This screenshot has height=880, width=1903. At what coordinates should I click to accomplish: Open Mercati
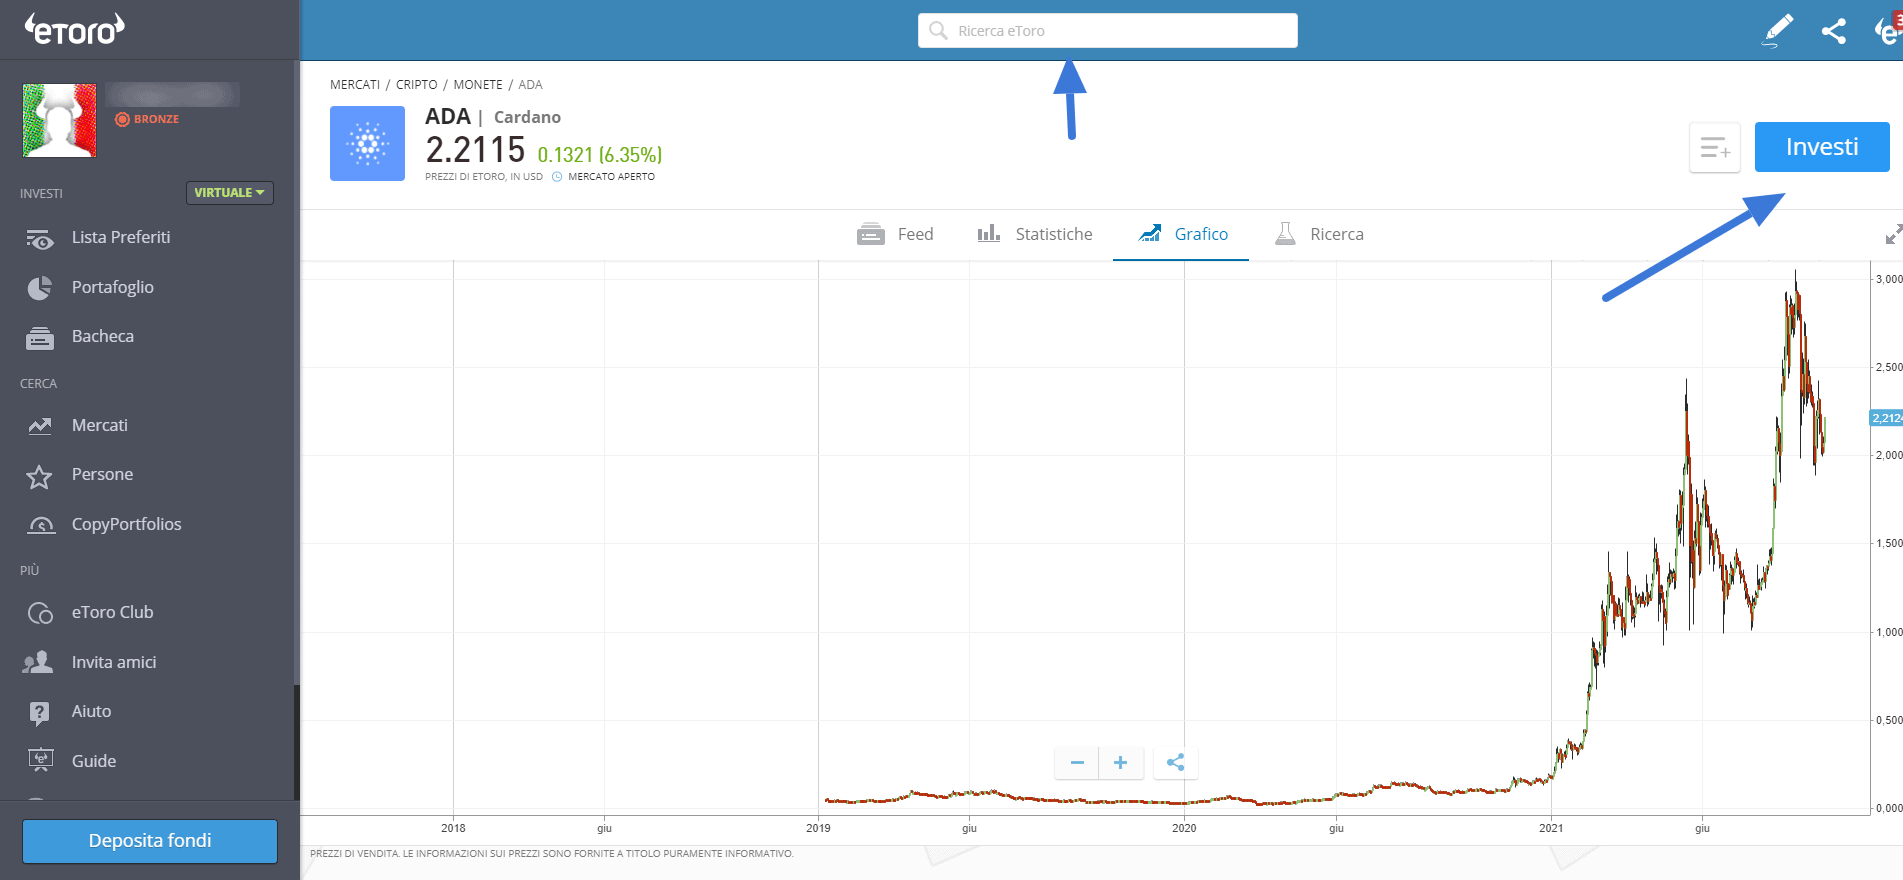pos(100,425)
